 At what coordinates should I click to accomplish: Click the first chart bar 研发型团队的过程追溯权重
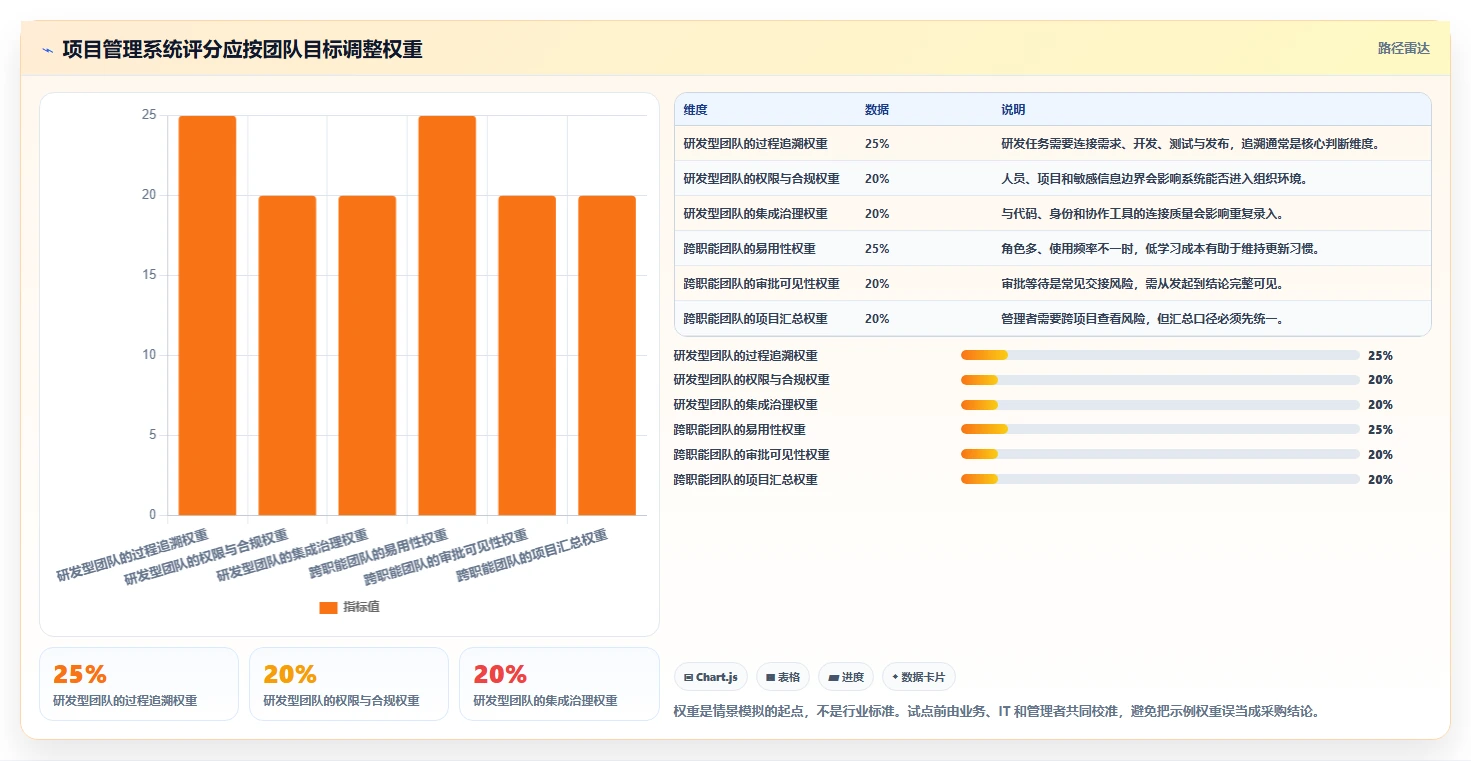208,315
